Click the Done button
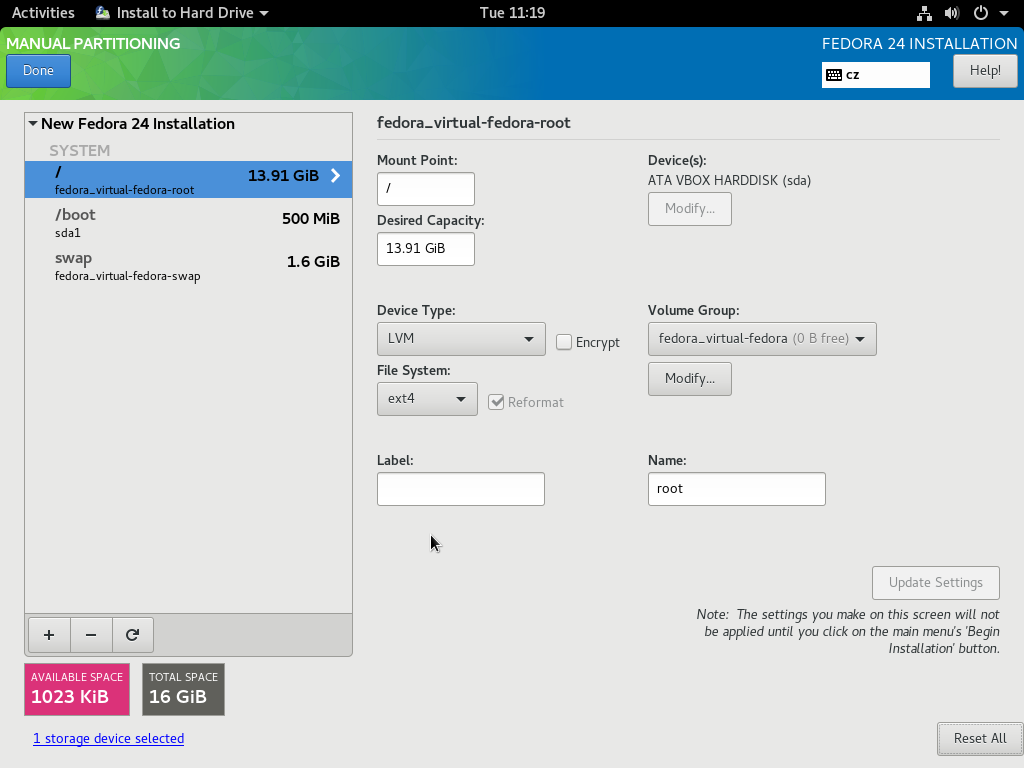Viewport: 1024px width, 768px height. click(38, 71)
